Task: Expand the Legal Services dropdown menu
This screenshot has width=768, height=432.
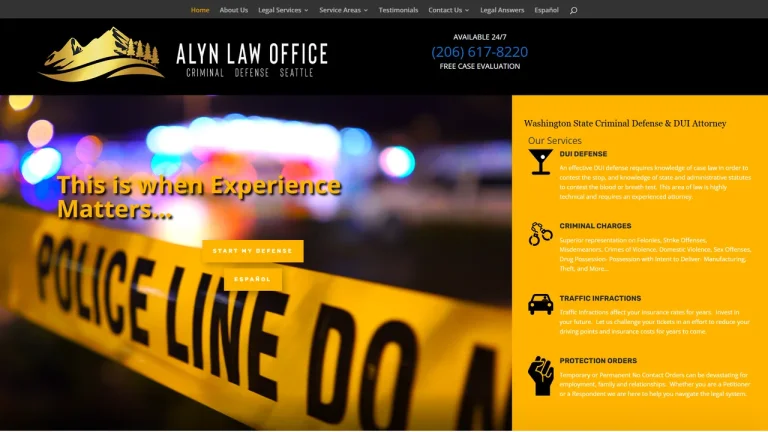Action: (283, 10)
